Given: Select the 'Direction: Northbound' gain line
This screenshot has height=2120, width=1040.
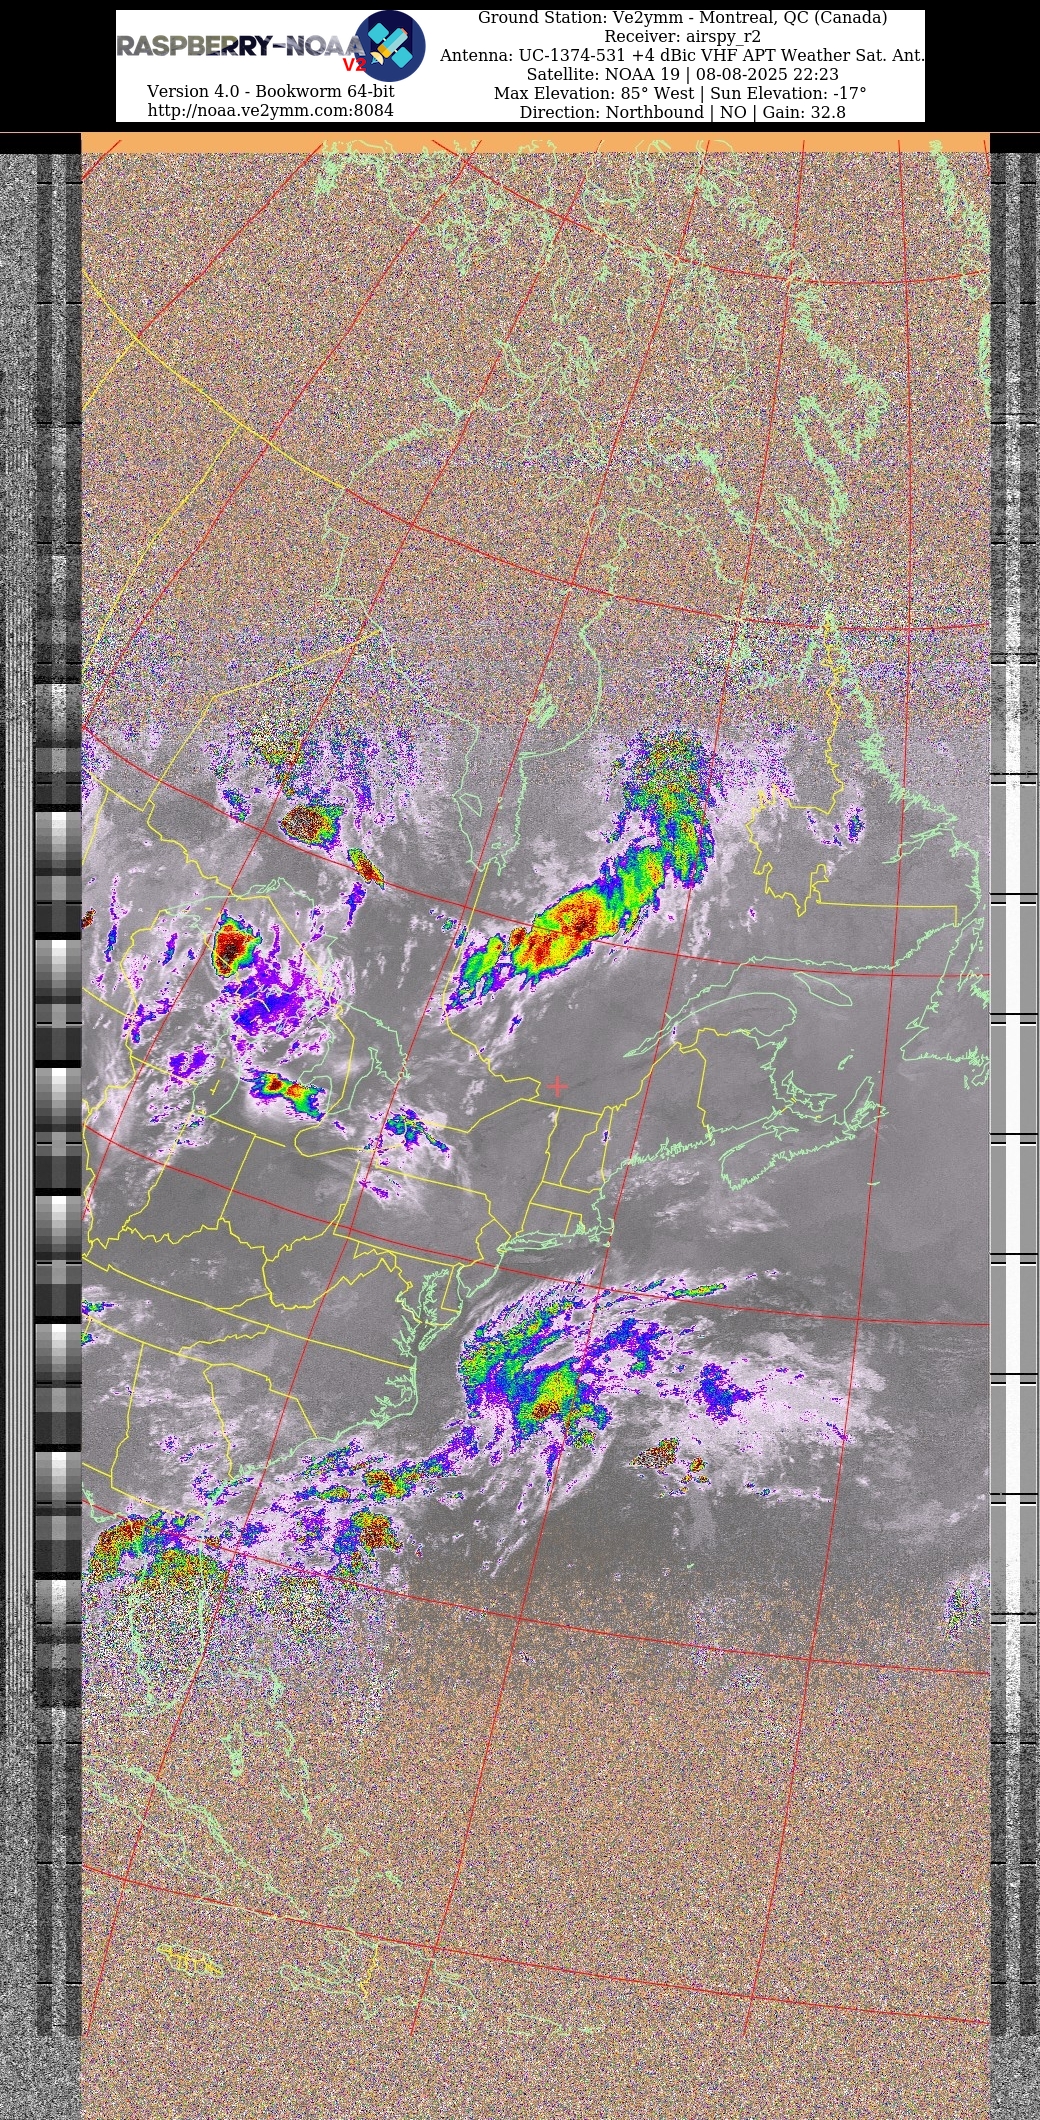Looking at the screenshot, I should tap(682, 112).
